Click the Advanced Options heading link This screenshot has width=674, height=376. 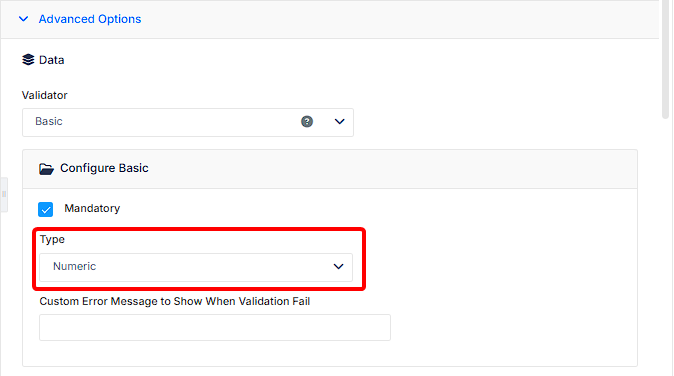90,19
